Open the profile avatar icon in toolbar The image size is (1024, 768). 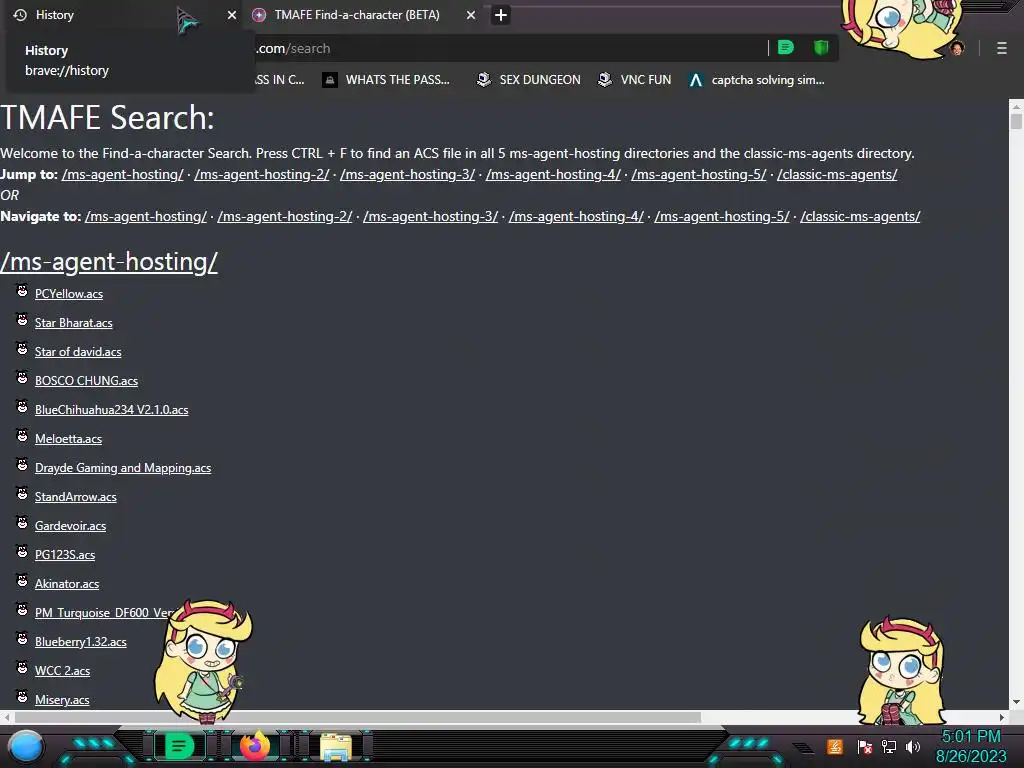coord(957,48)
